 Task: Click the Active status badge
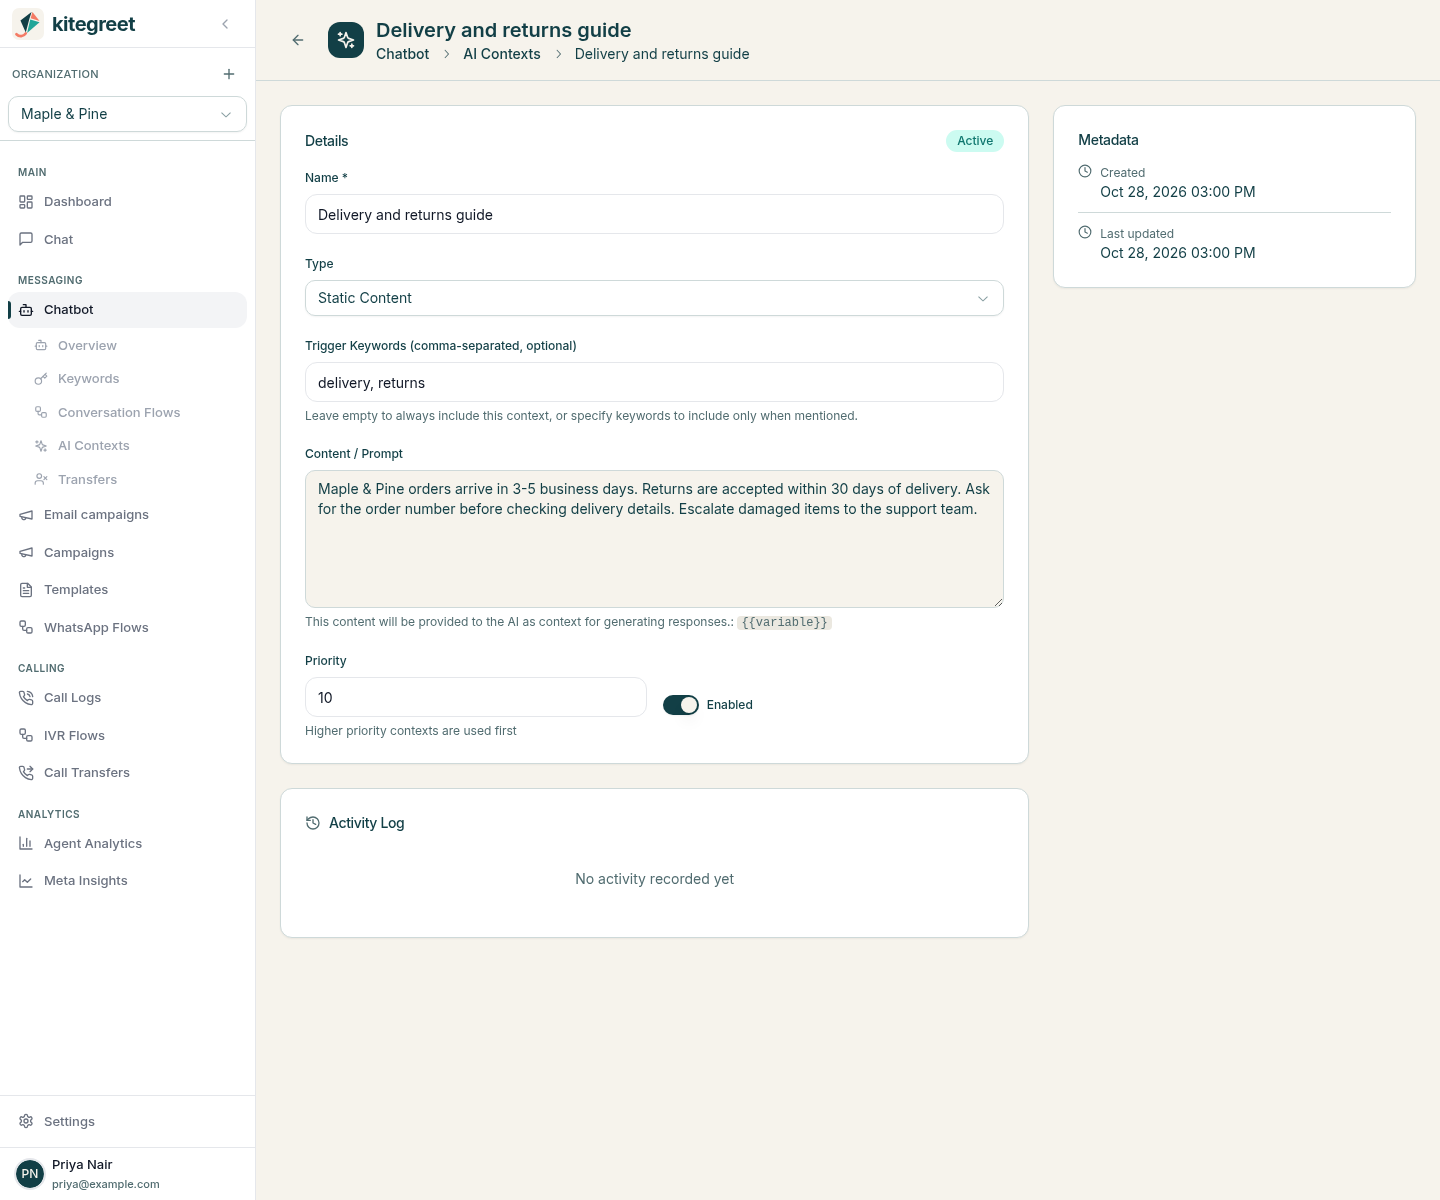975,141
